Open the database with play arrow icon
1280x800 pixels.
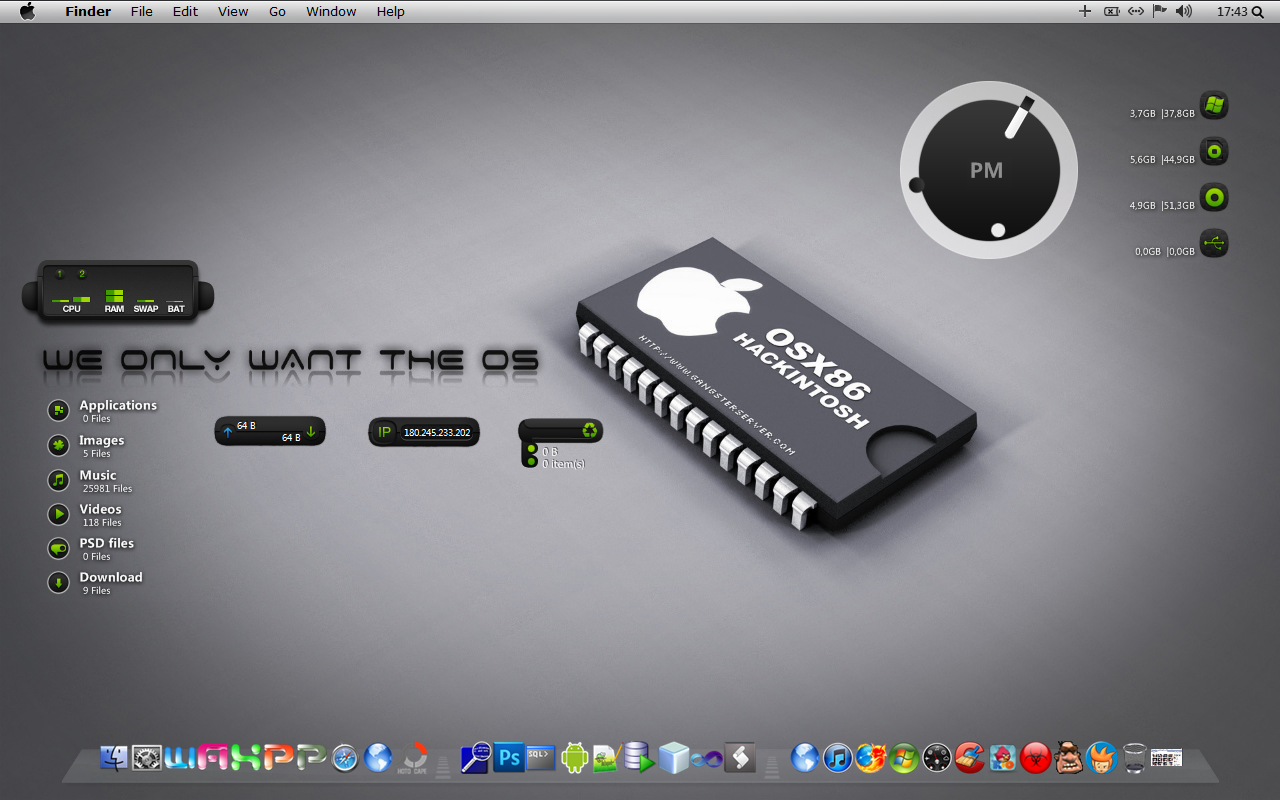tap(639, 757)
